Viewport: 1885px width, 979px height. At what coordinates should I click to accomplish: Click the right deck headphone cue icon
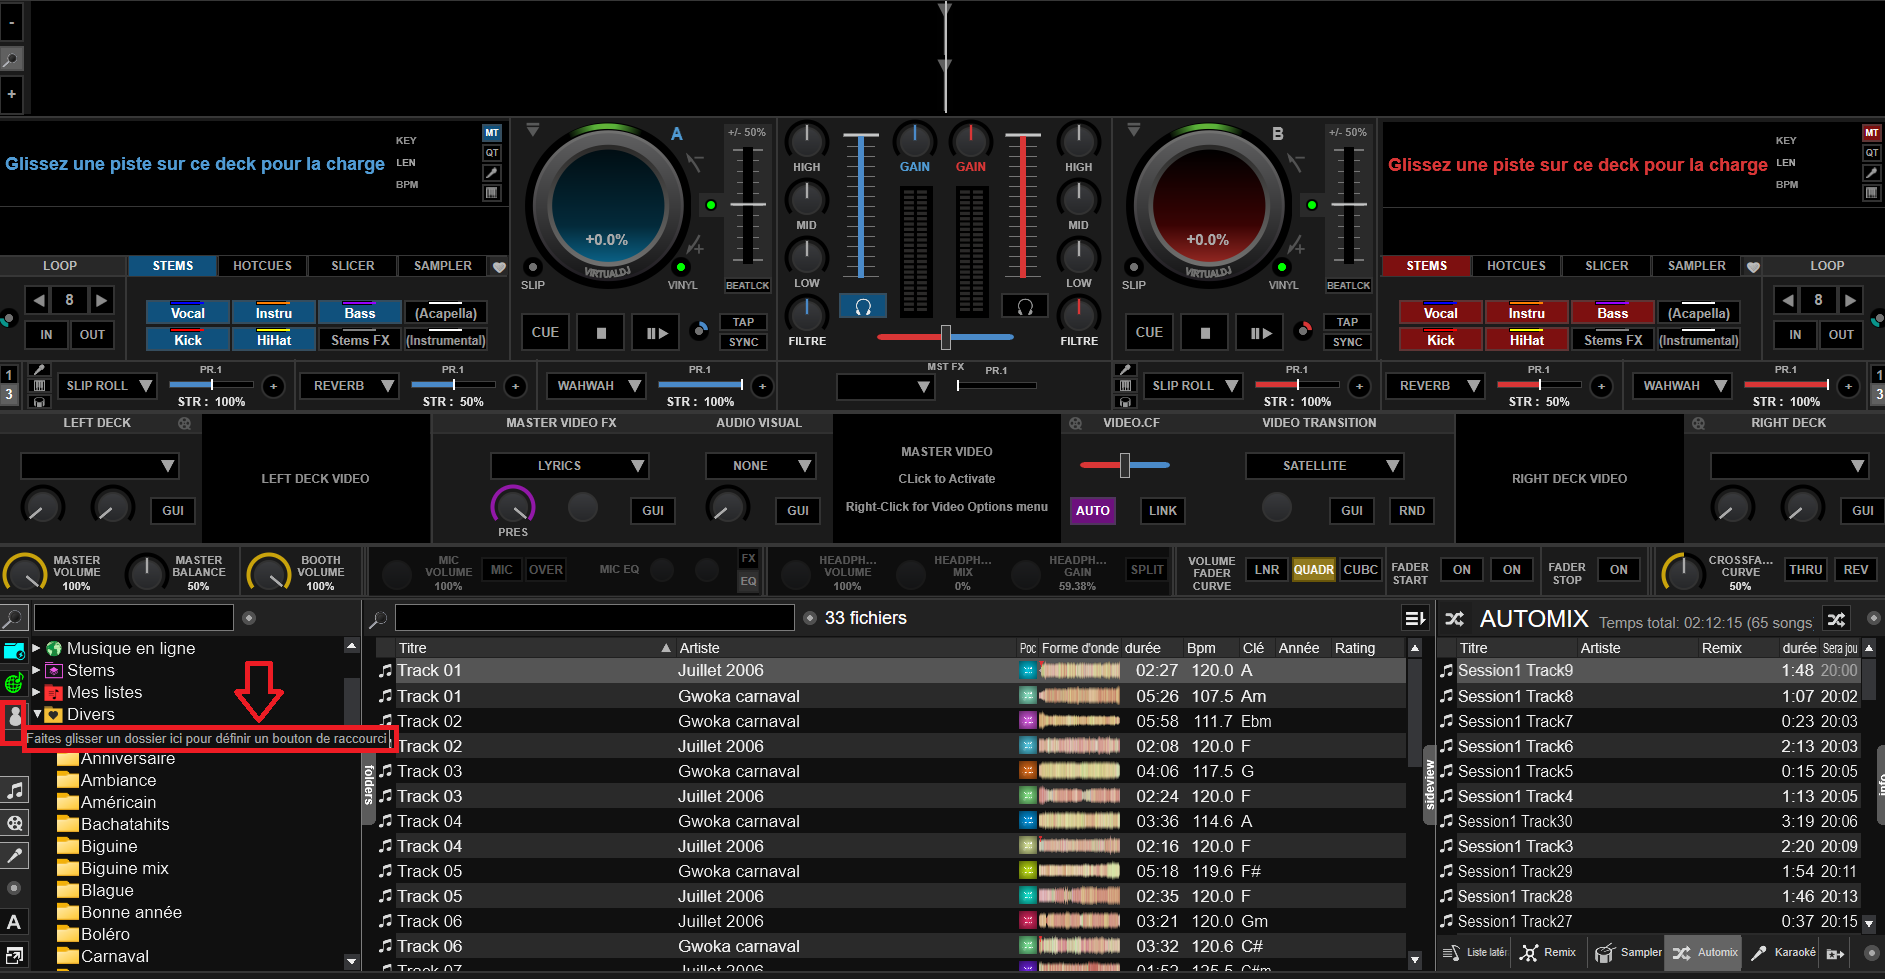pos(1025,307)
